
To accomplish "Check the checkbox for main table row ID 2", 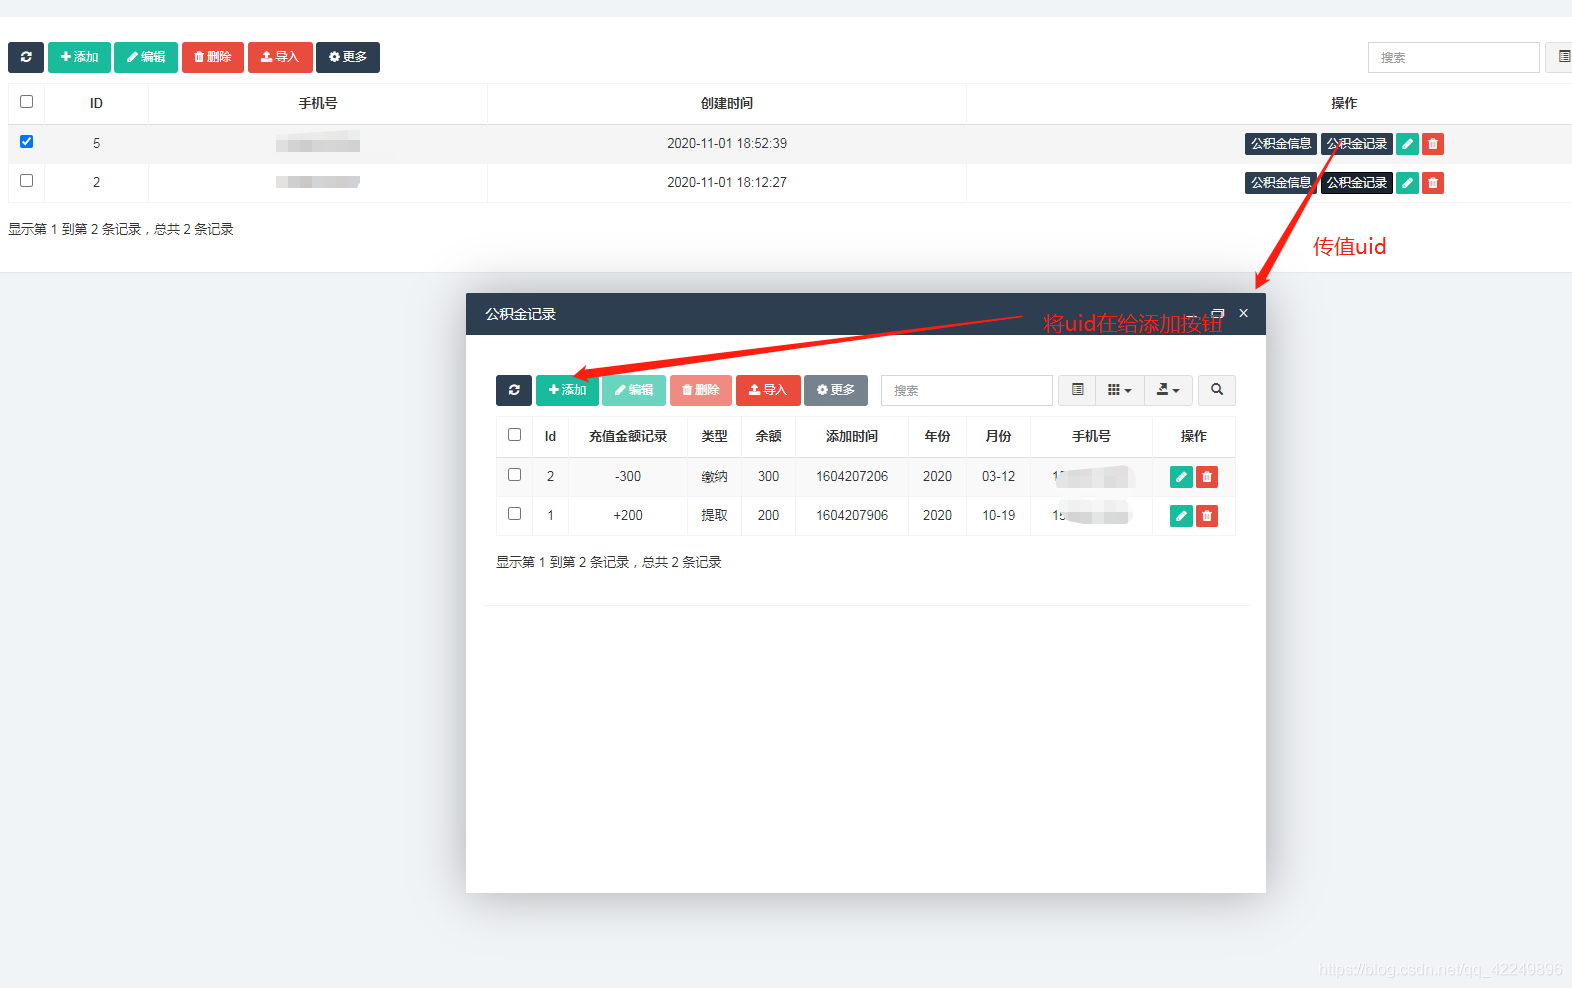I will pos(27,181).
